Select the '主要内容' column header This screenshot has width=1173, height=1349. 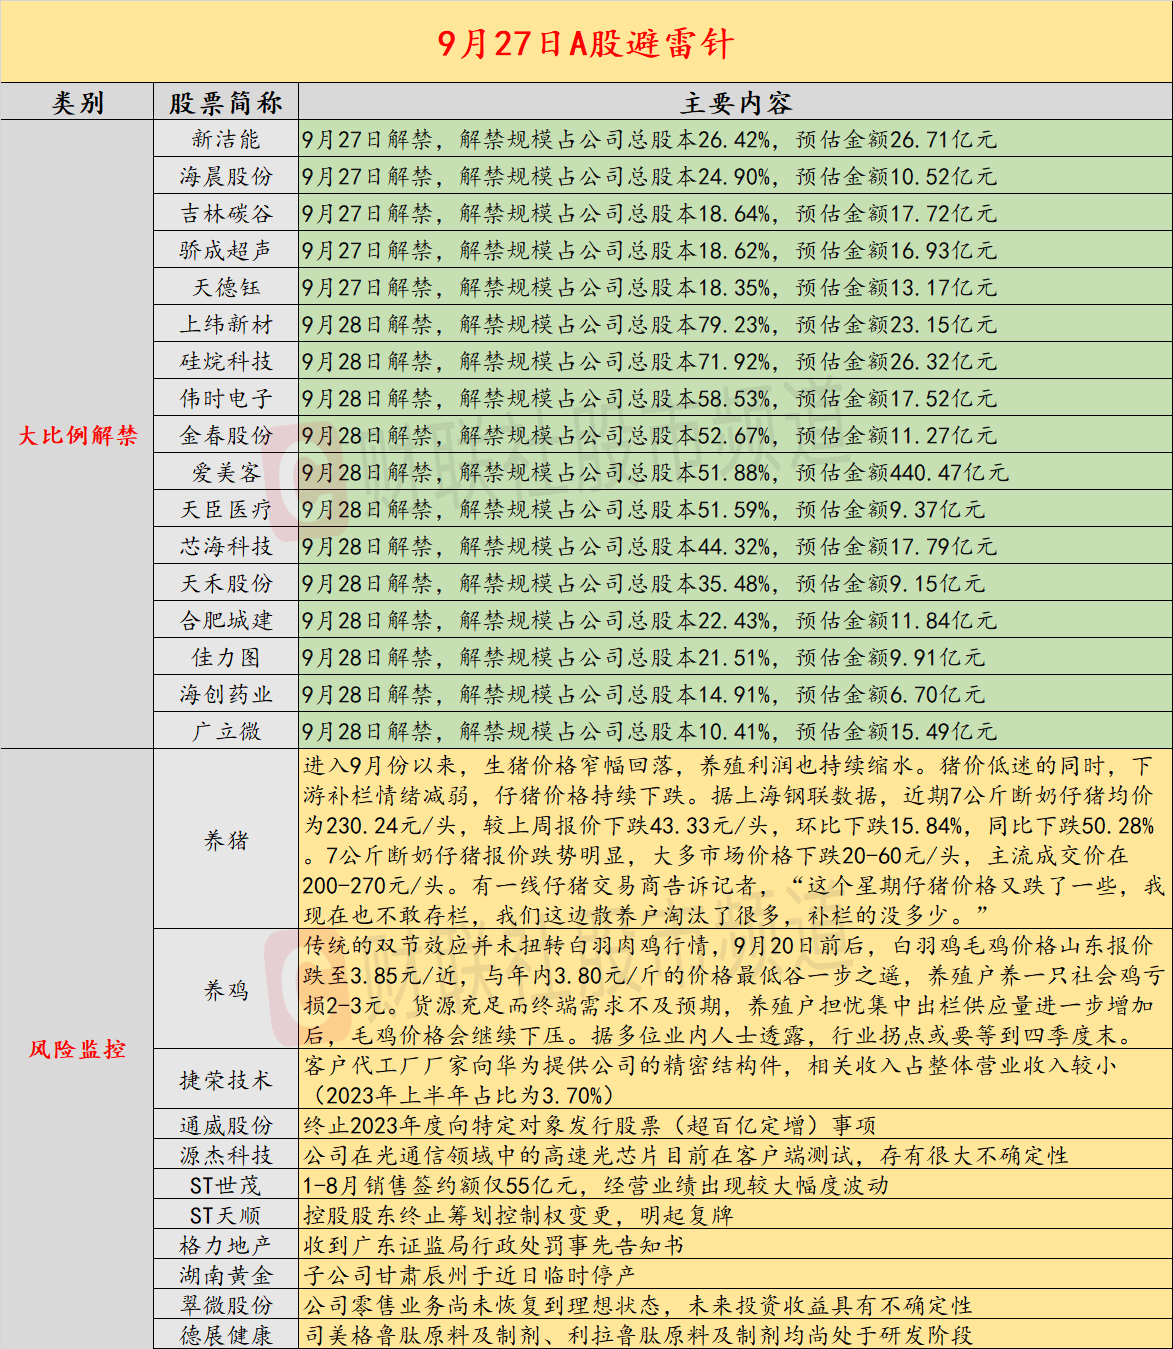735,103
